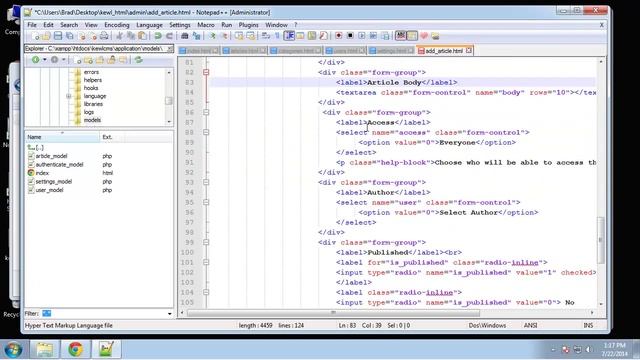
Task: Select authenticate_model in the file list
Action: [x=59, y=164]
